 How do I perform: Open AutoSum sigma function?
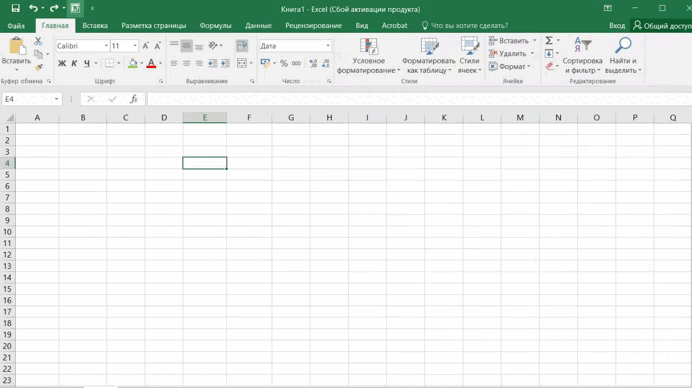coord(549,41)
